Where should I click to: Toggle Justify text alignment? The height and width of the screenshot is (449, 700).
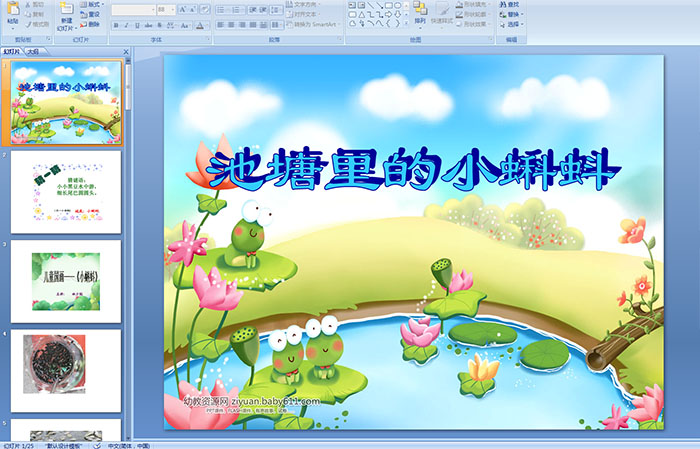pos(253,25)
